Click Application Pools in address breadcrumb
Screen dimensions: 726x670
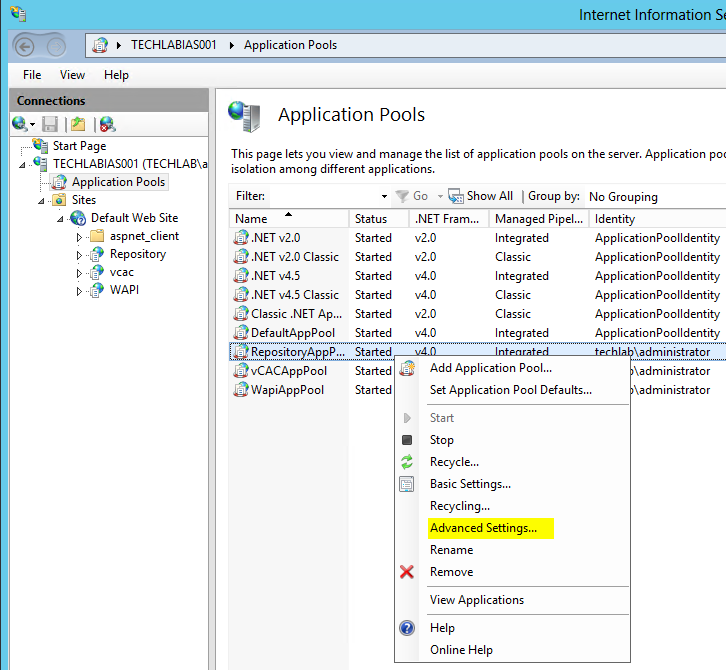290,45
